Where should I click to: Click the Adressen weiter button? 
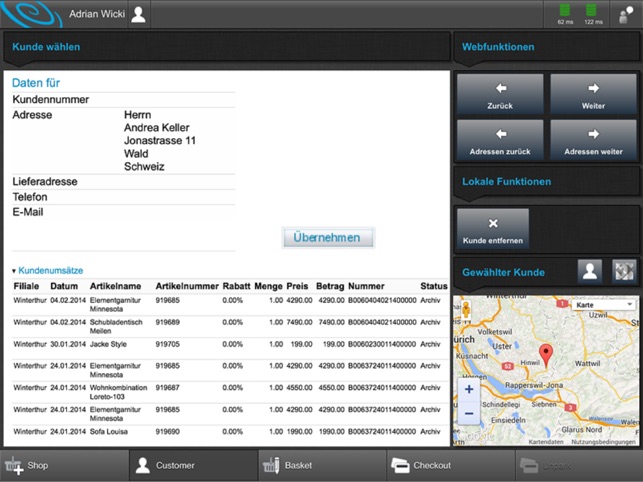[x=593, y=140]
